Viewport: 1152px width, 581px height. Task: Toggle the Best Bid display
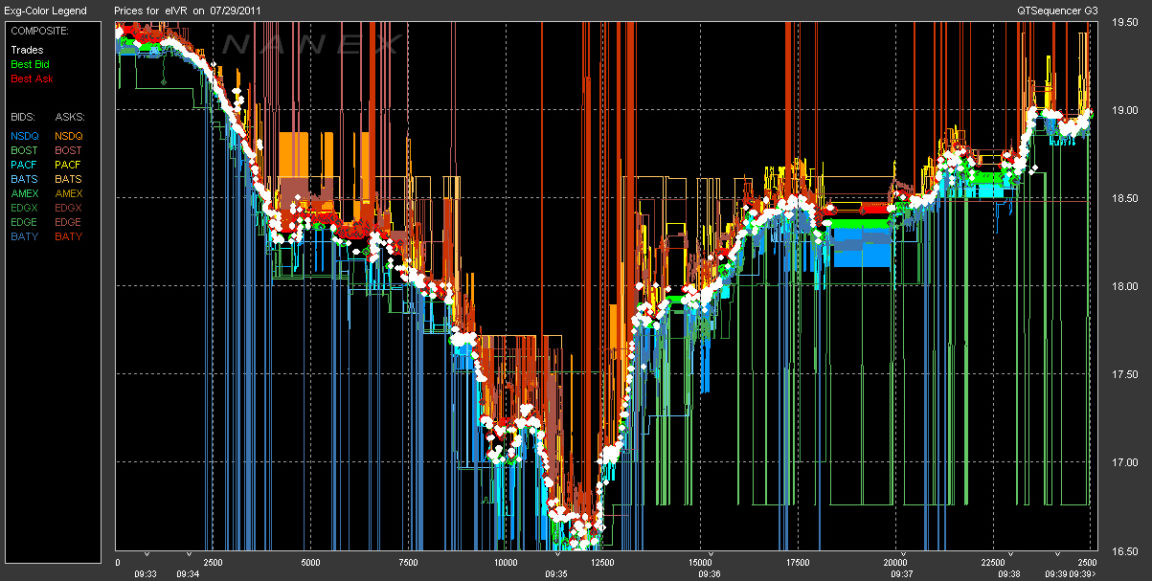[x=32, y=63]
